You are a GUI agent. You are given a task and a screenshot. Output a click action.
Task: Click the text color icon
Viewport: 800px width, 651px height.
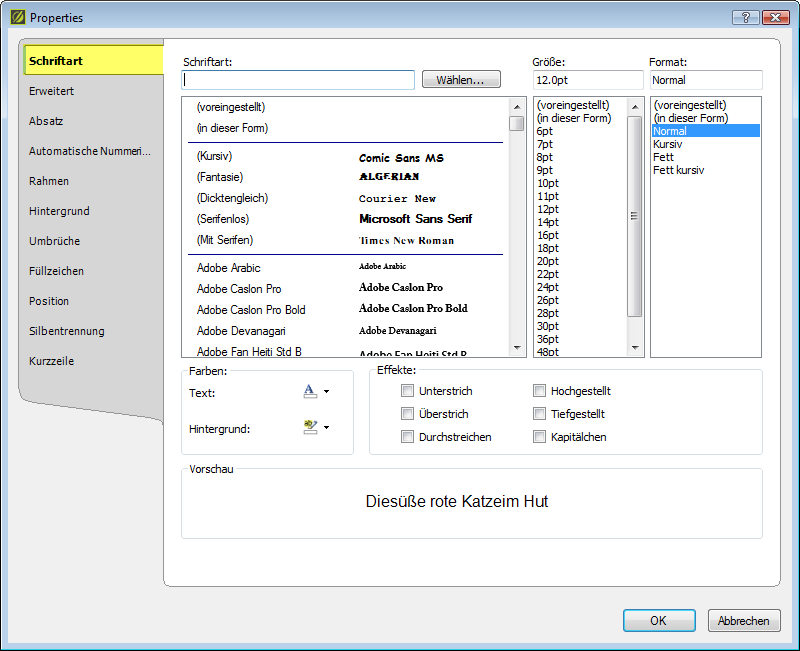pyautogui.click(x=310, y=392)
